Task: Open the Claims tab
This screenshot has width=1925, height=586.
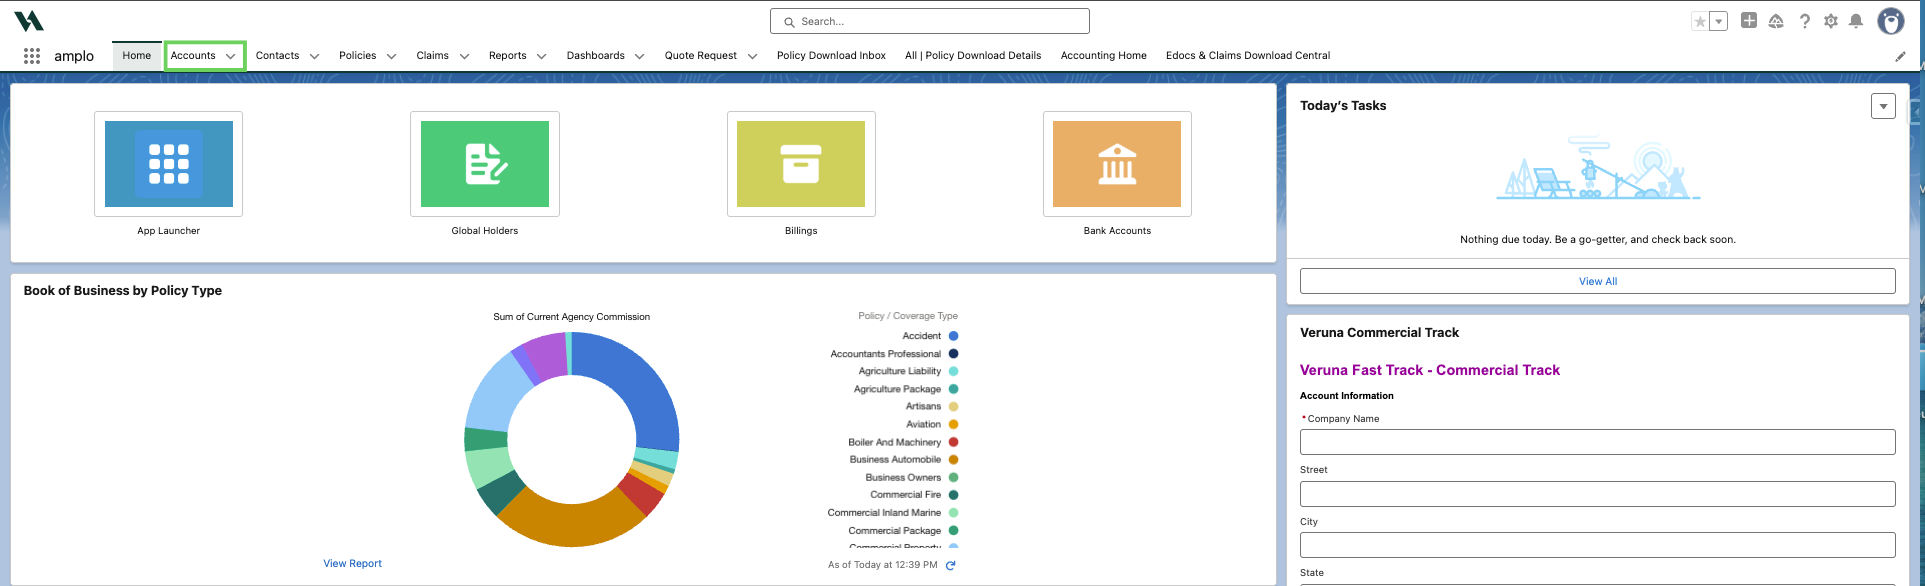Action: click(x=433, y=56)
